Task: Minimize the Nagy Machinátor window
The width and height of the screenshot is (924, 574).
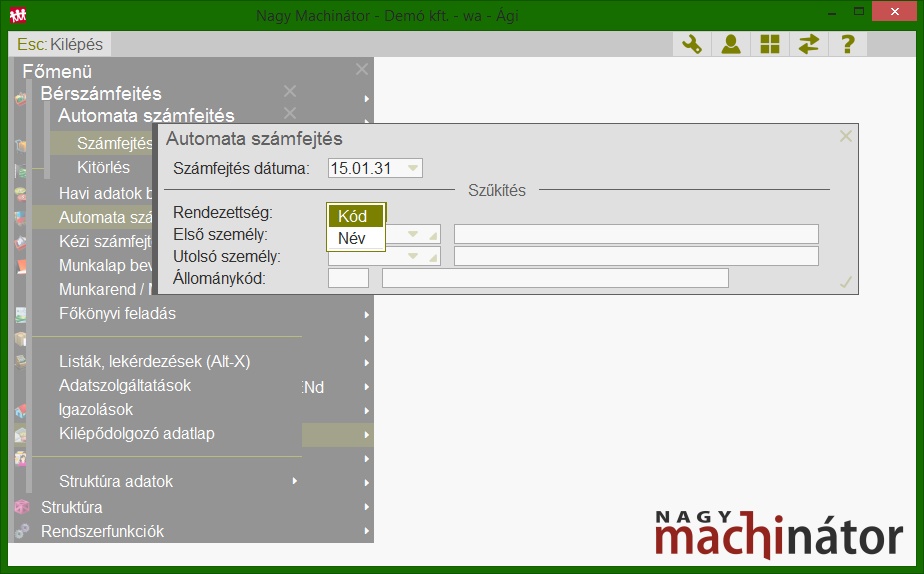Action: 832,12
